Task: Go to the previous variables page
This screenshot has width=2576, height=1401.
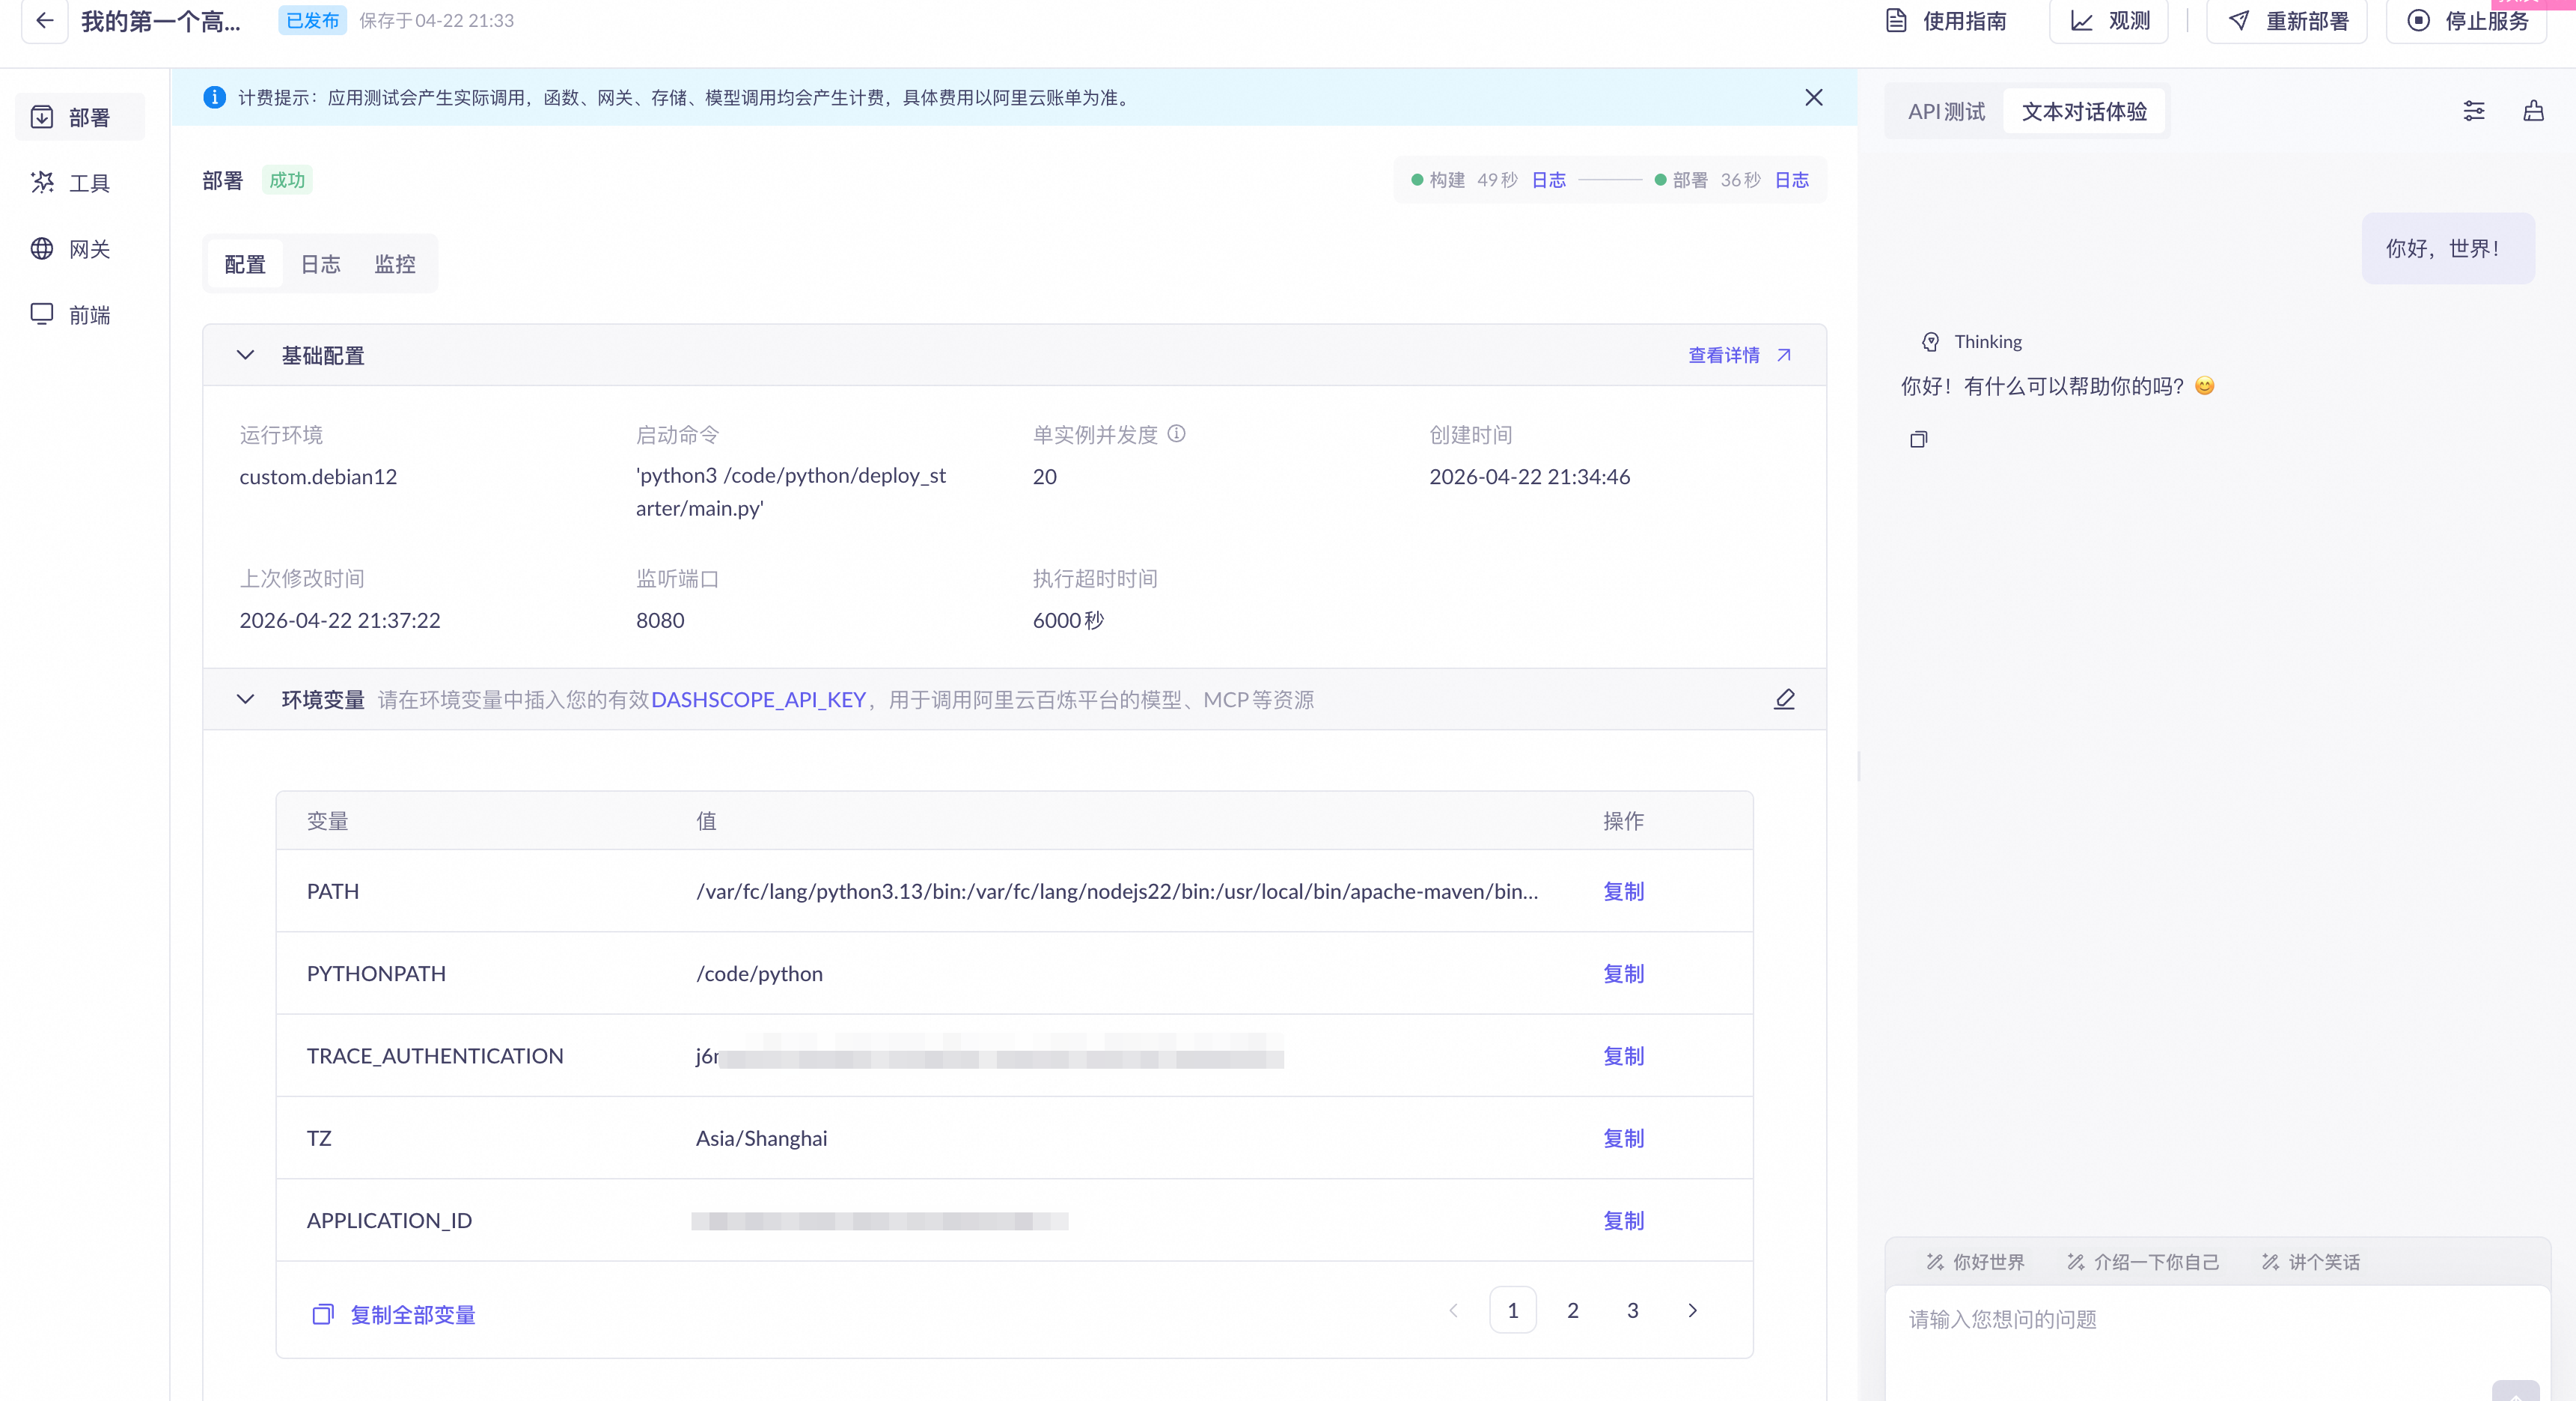Action: (1454, 1310)
